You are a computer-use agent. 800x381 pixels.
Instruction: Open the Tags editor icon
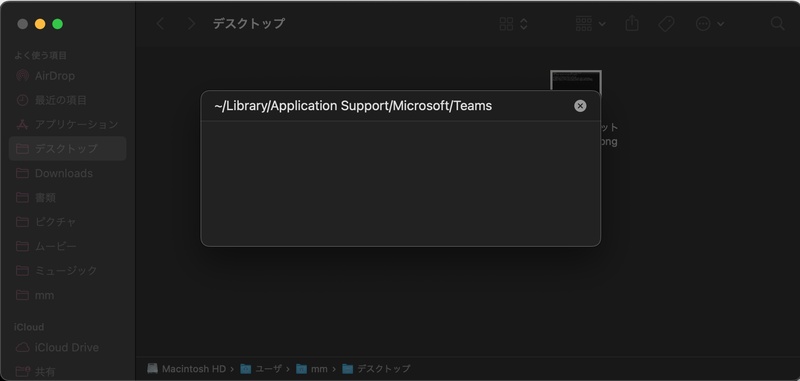[x=666, y=23]
